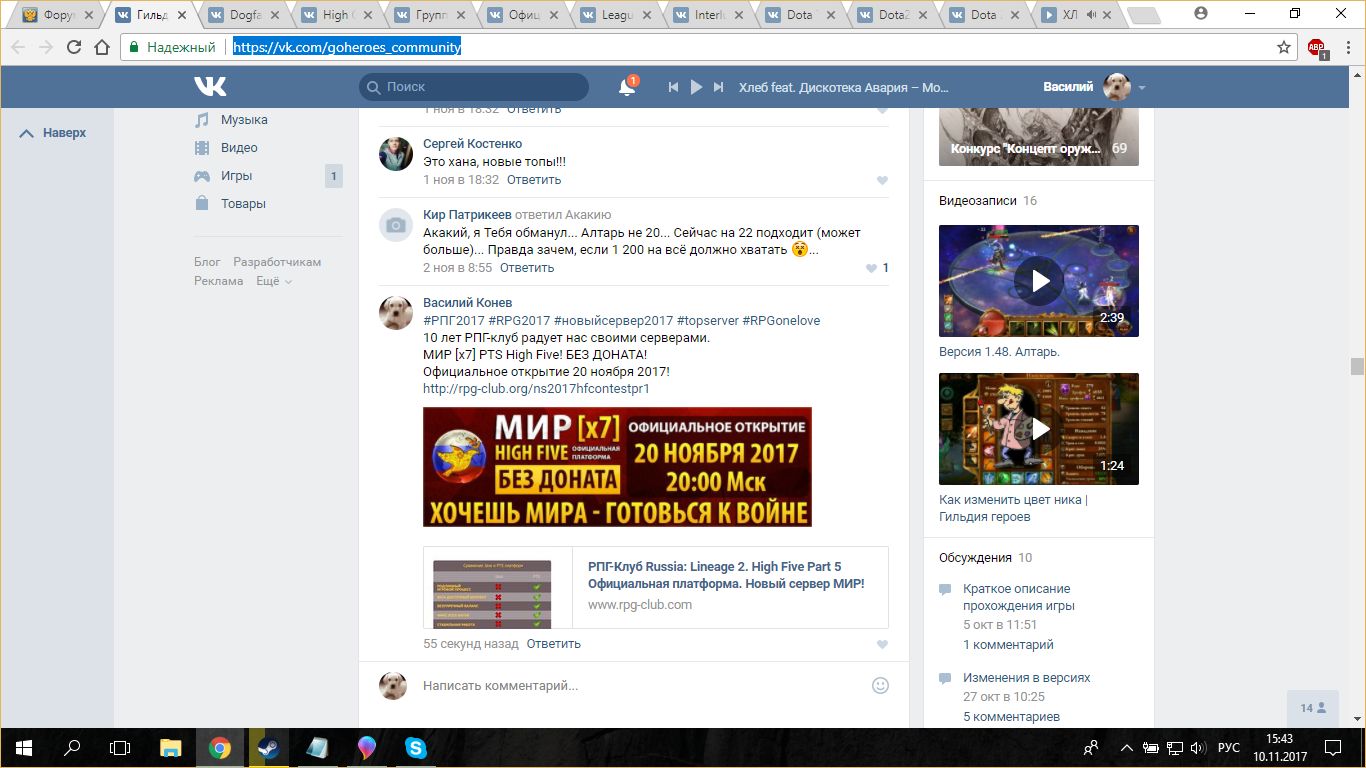The width and height of the screenshot is (1366, 768).
Task: Skip to next track in header player
Action: (x=718, y=88)
